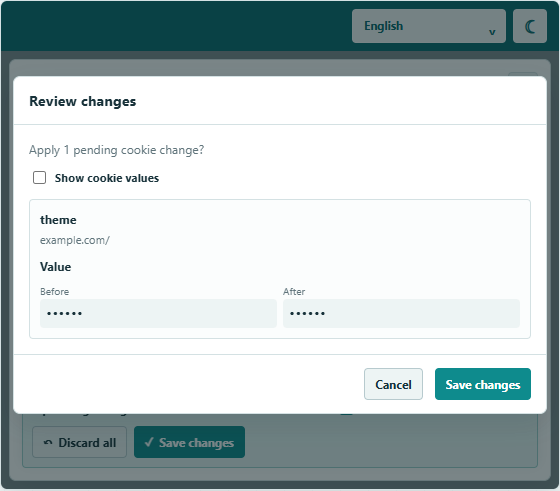Click Cancel in Review changes dialog

coord(393,384)
